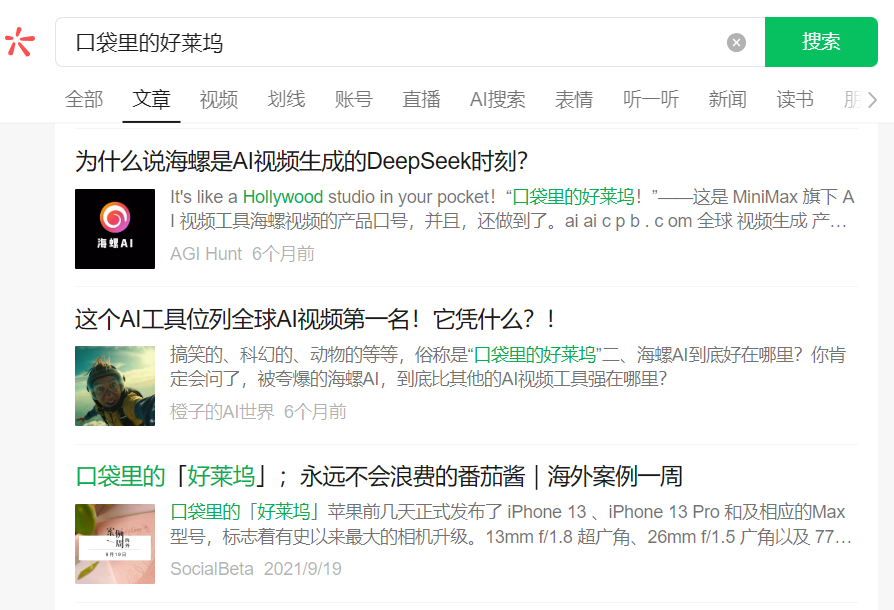
Task: Click the red search logo icon
Action: (x=20, y=42)
